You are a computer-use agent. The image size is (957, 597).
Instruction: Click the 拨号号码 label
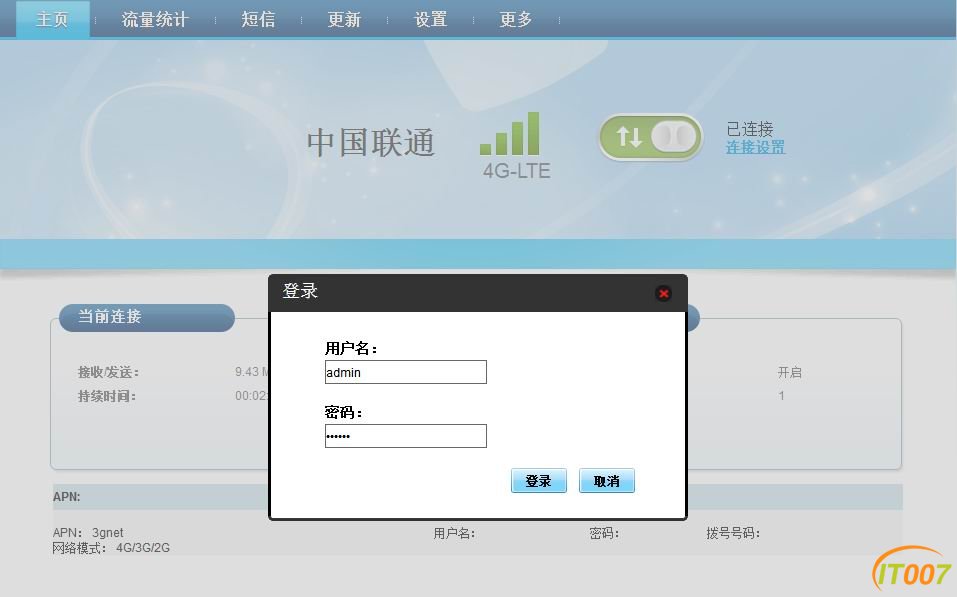coord(732,533)
